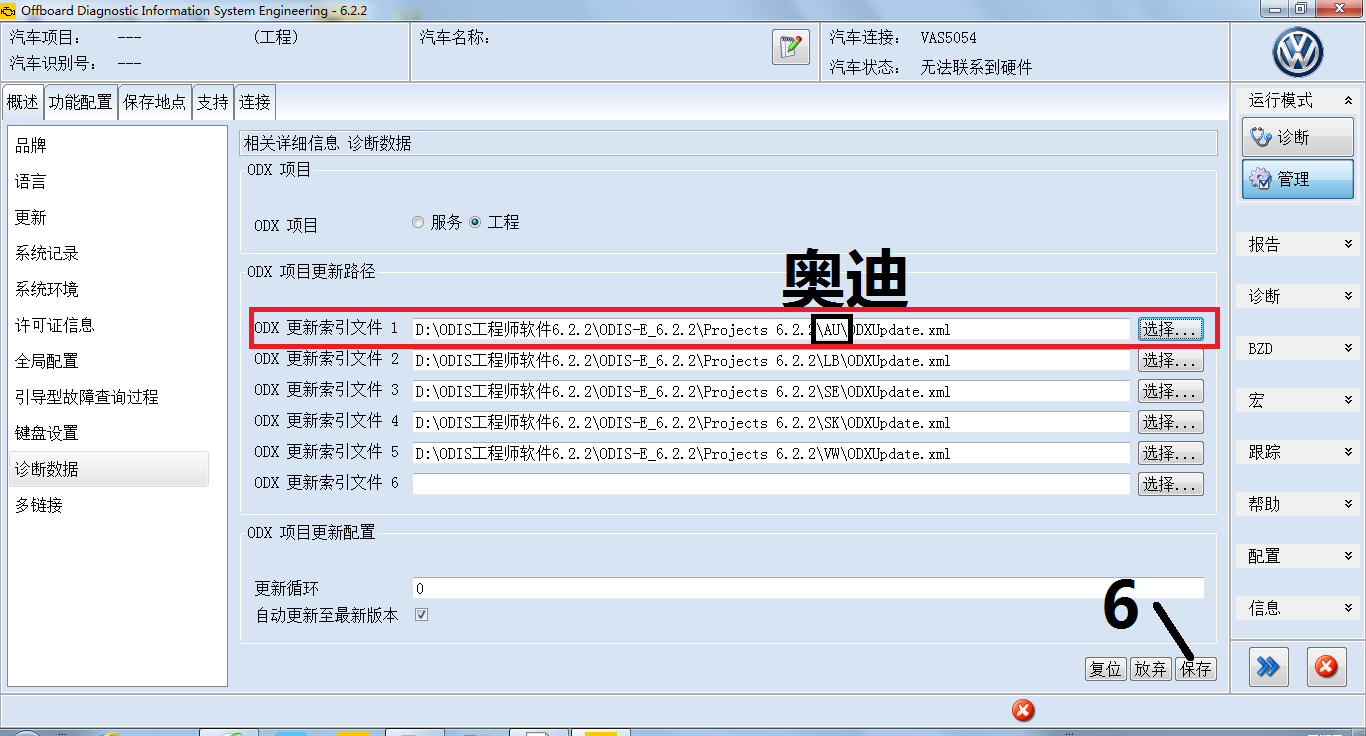This screenshot has width=1366, height=736.
Task: Open the 概述 tab
Action: pos(23,102)
